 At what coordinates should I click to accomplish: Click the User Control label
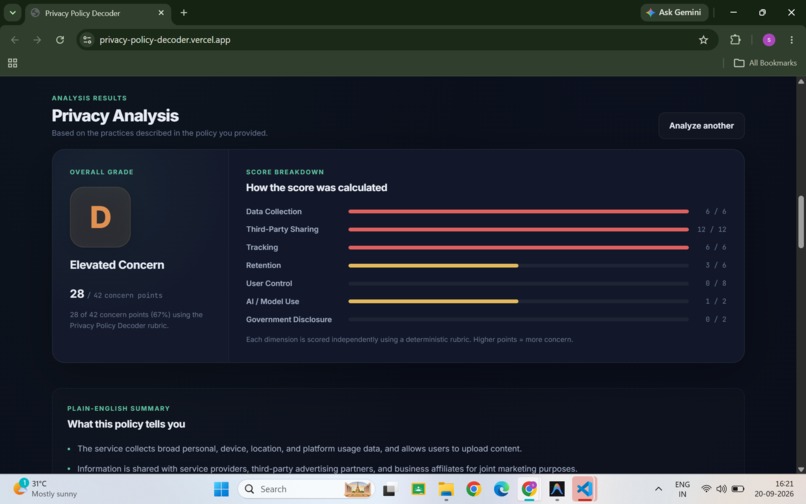point(269,283)
